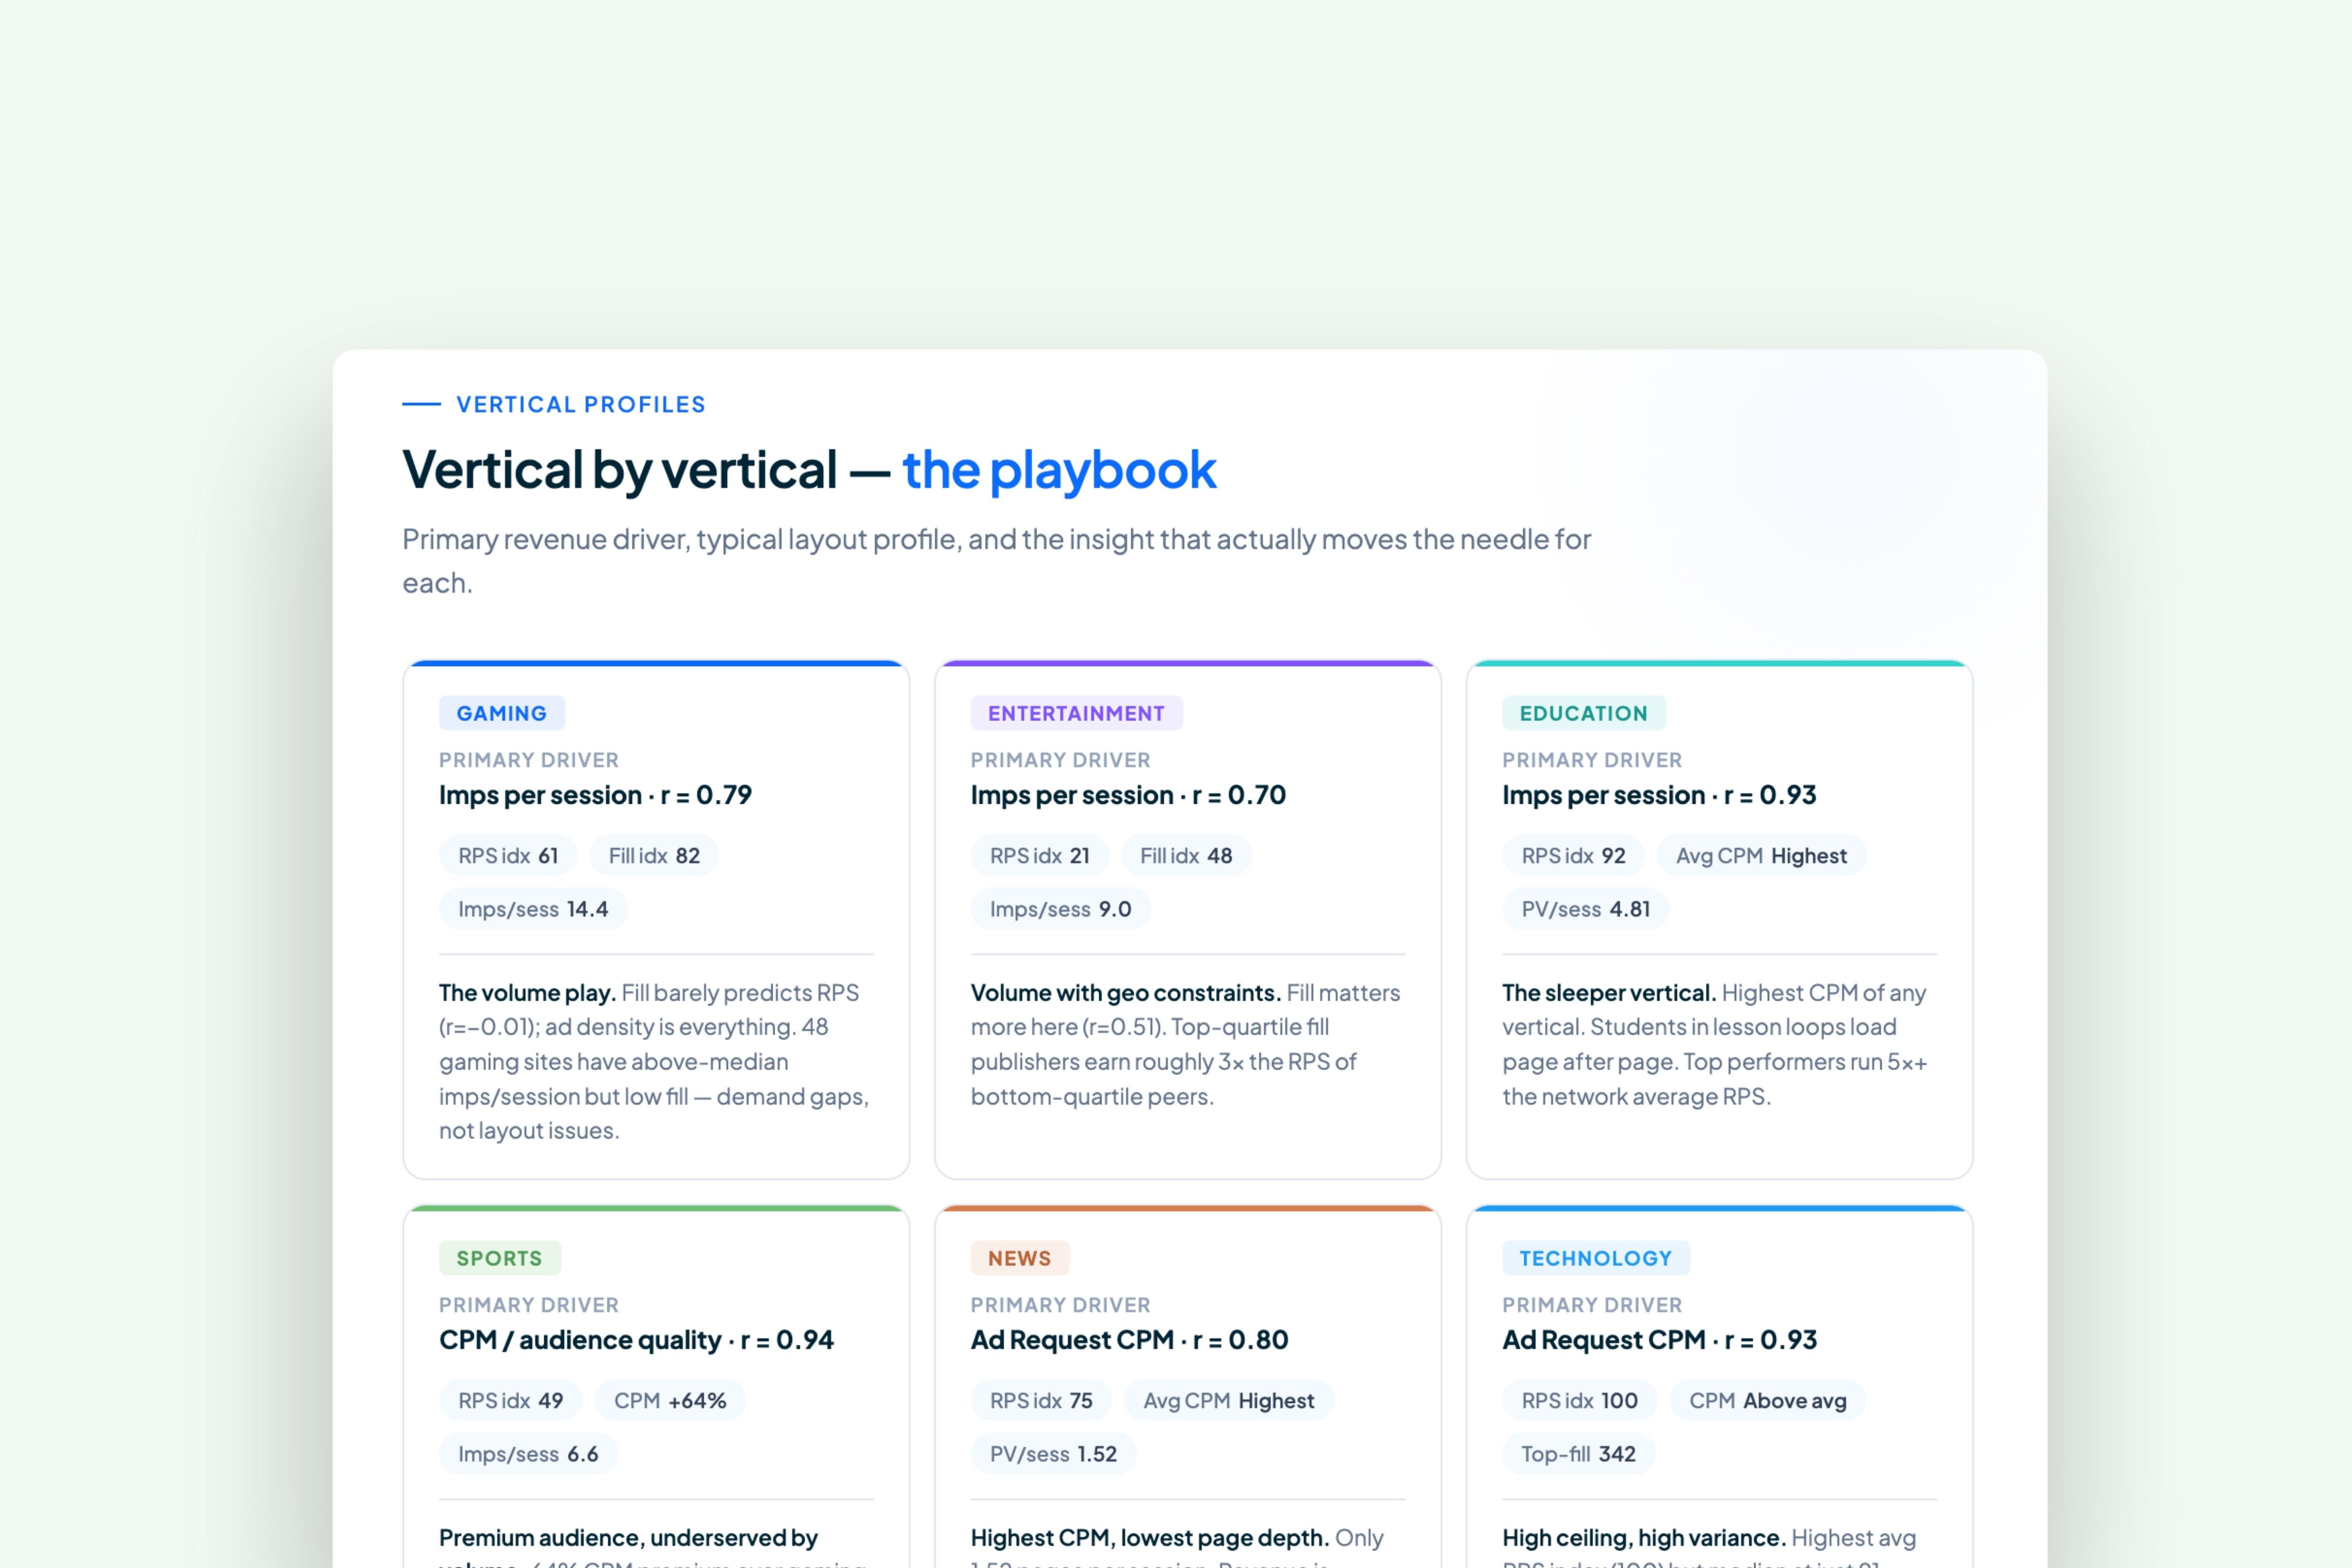
Task: Click the subtitle starting 'Primary revenue driver, typical layout'
Action: coord(996,561)
